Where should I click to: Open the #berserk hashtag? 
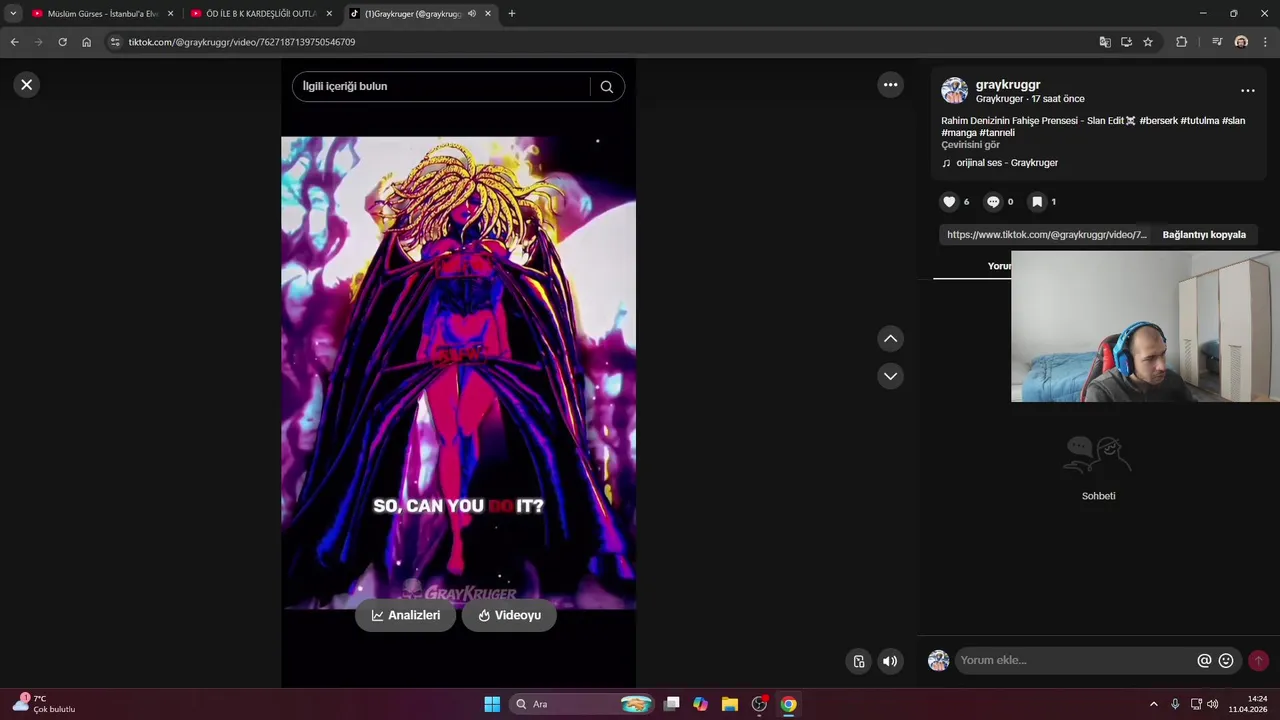pos(1158,121)
